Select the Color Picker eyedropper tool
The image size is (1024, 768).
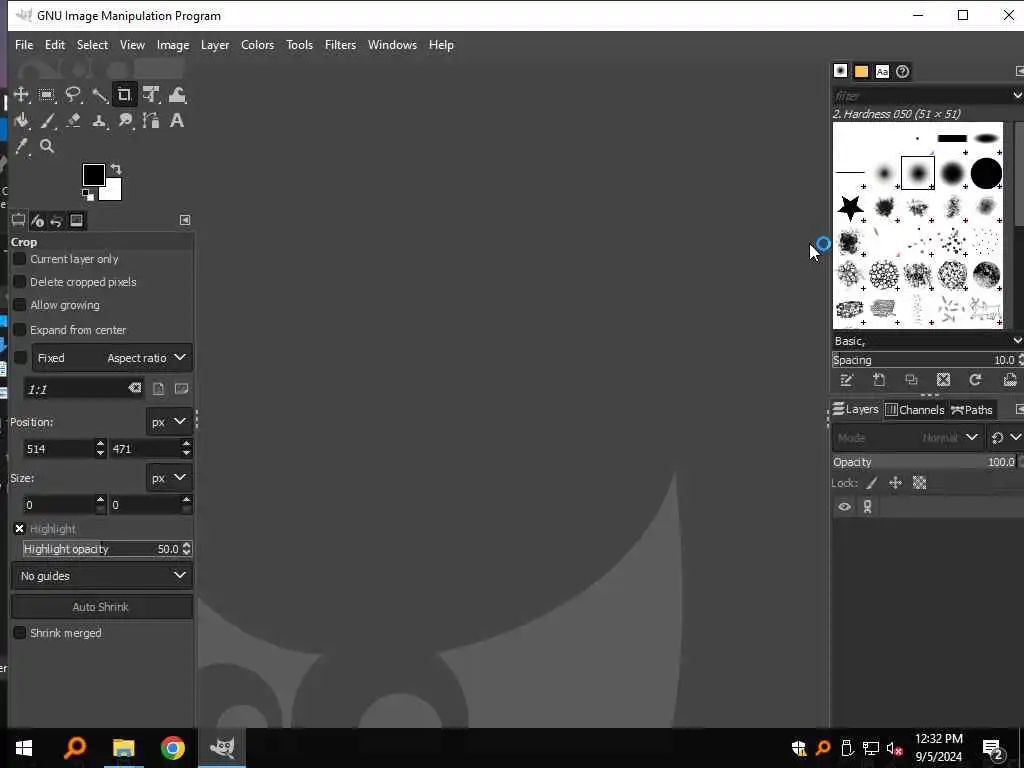21,147
